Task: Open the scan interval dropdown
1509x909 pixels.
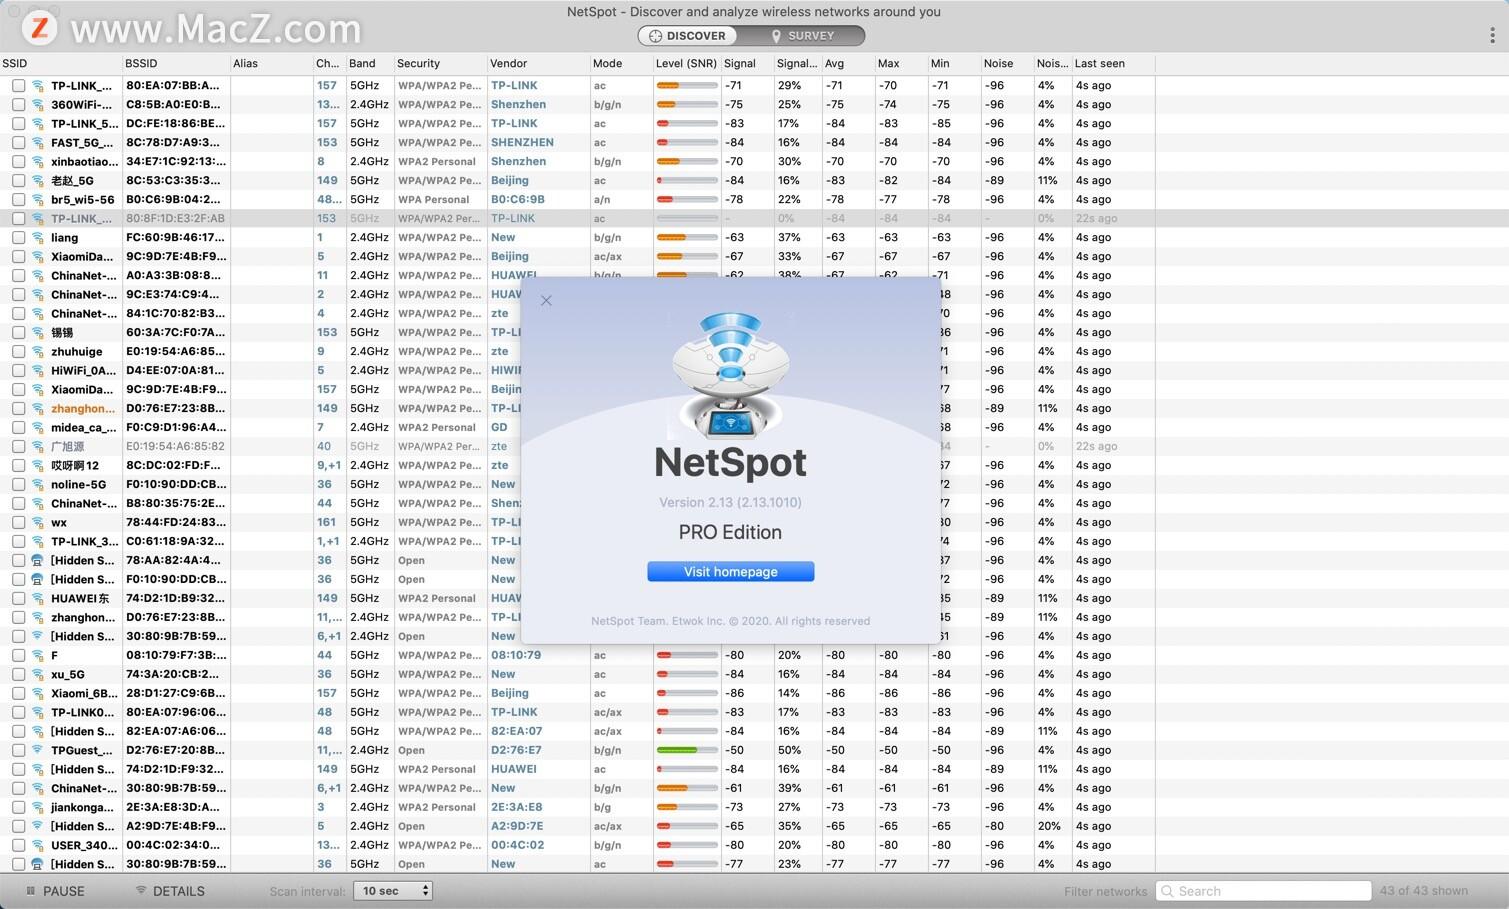Action: tap(392, 890)
